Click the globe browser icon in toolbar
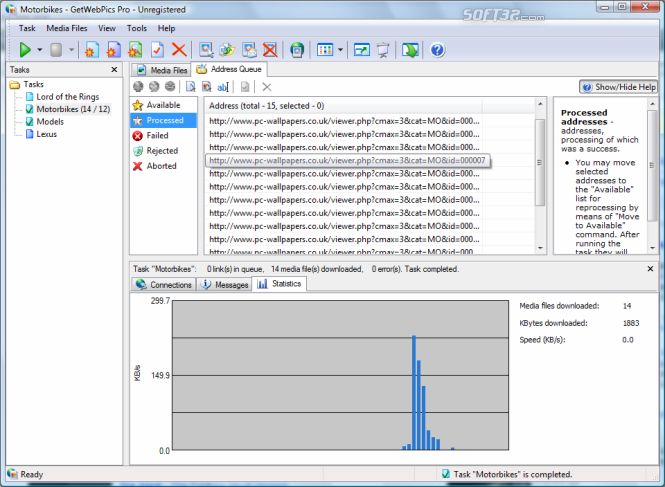 pos(297,50)
